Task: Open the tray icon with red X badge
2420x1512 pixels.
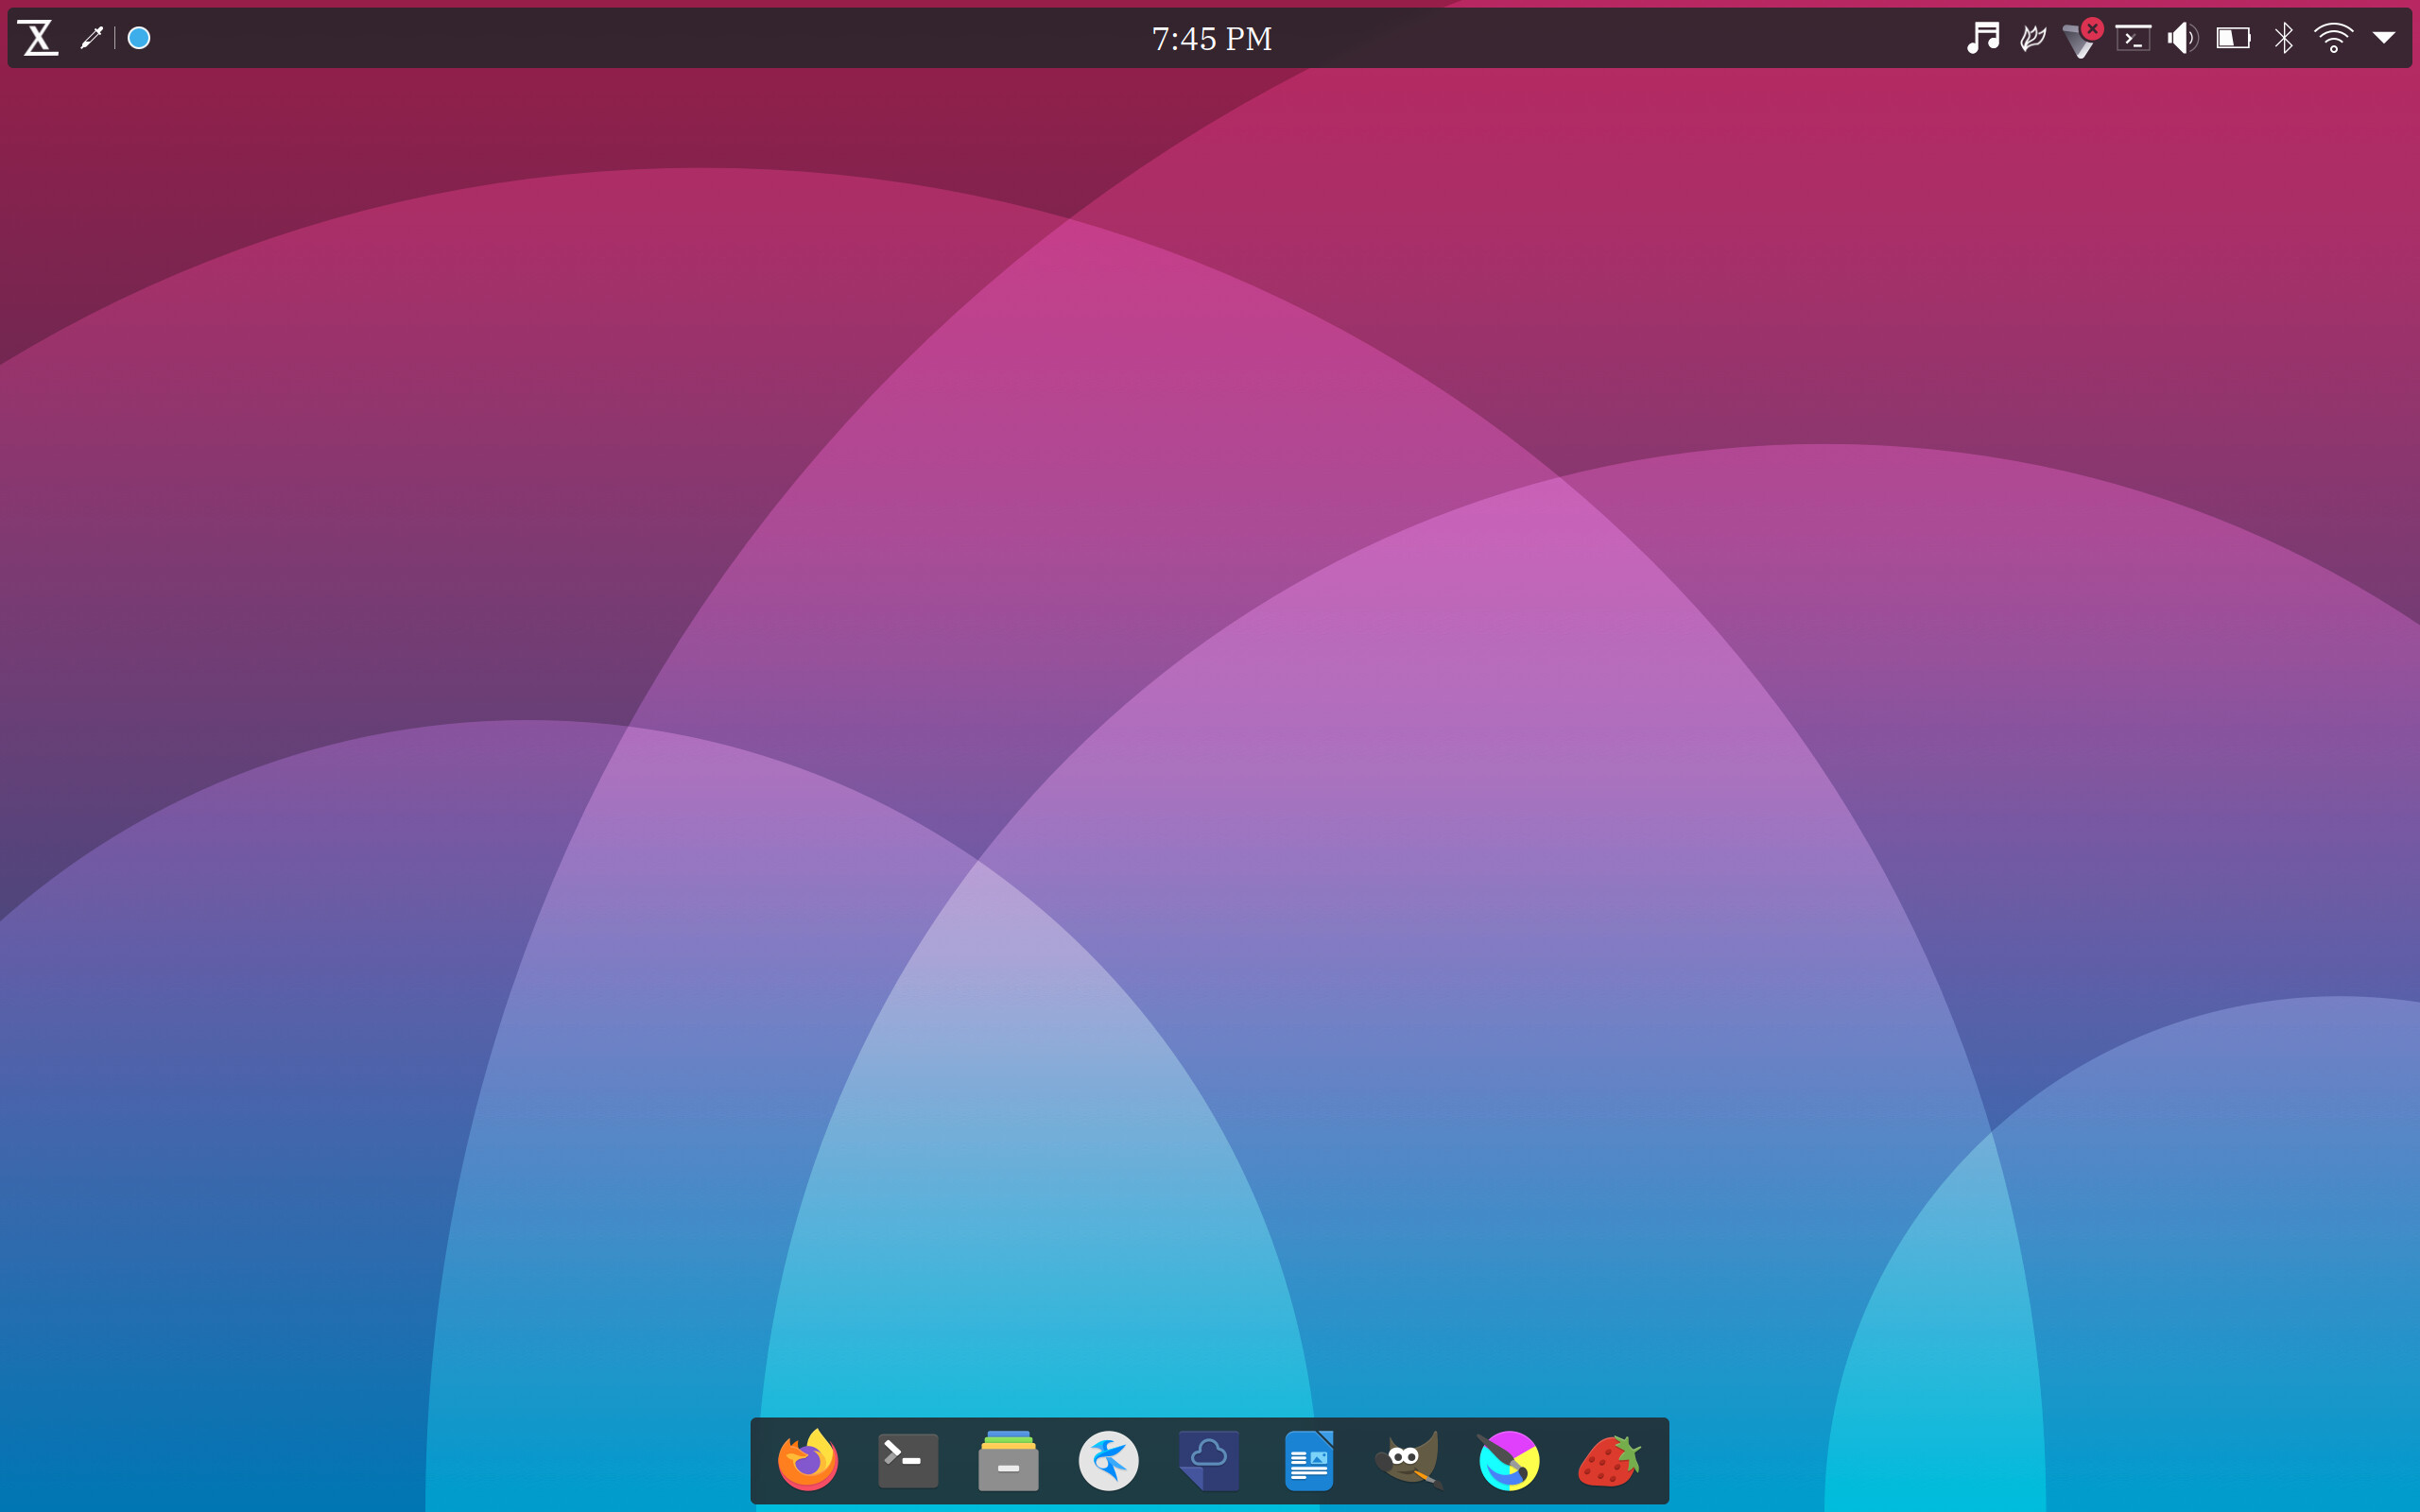Action: 2082,38
